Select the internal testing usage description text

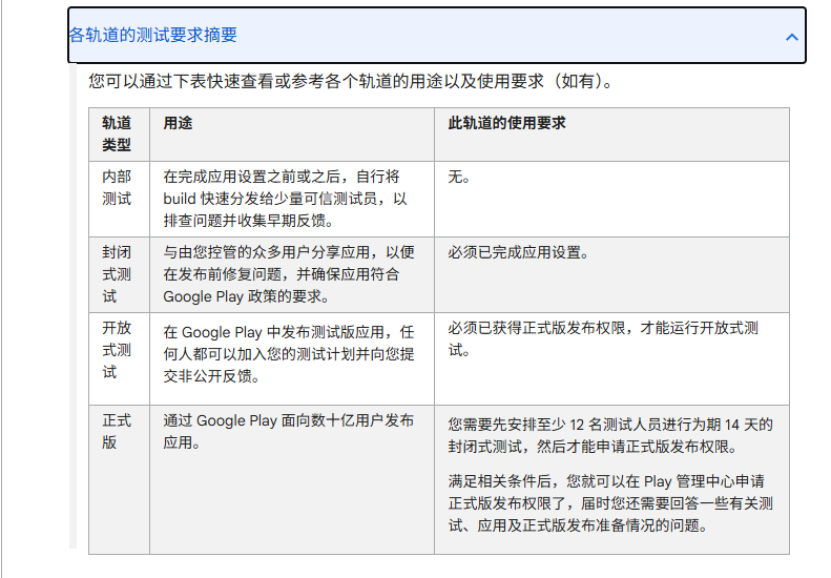[286, 198]
